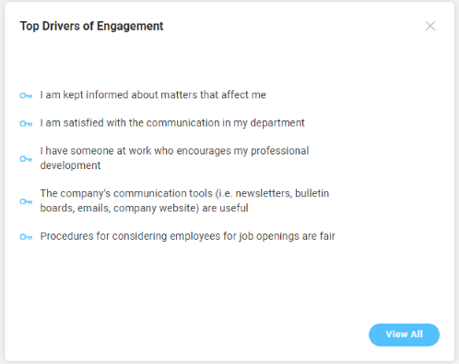Open 'I am kept informed about matters' driver
The width and height of the screenshot is (459, 364).
click(x=153, y=95)
